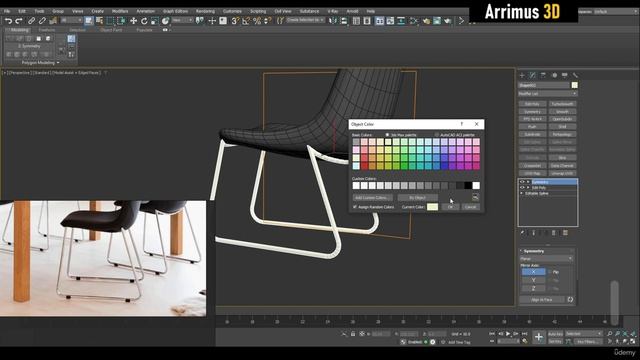Click Maximize Viewport toggle icon
The image size is (640, 360).
pyautogui.click(x=633, y=341)
